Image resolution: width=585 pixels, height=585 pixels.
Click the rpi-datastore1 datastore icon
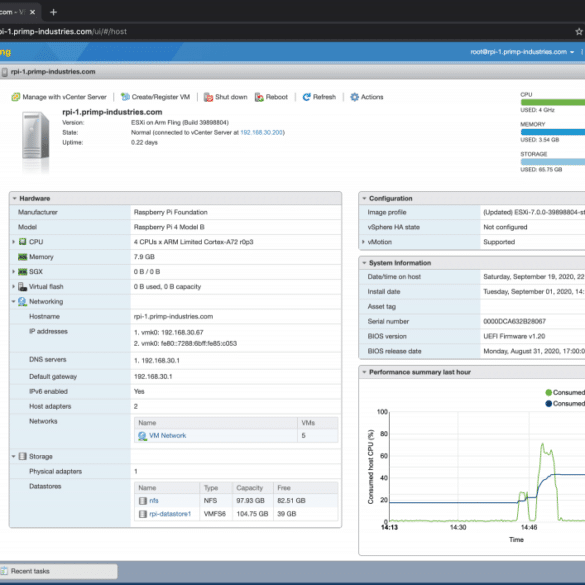coord(143,514)
